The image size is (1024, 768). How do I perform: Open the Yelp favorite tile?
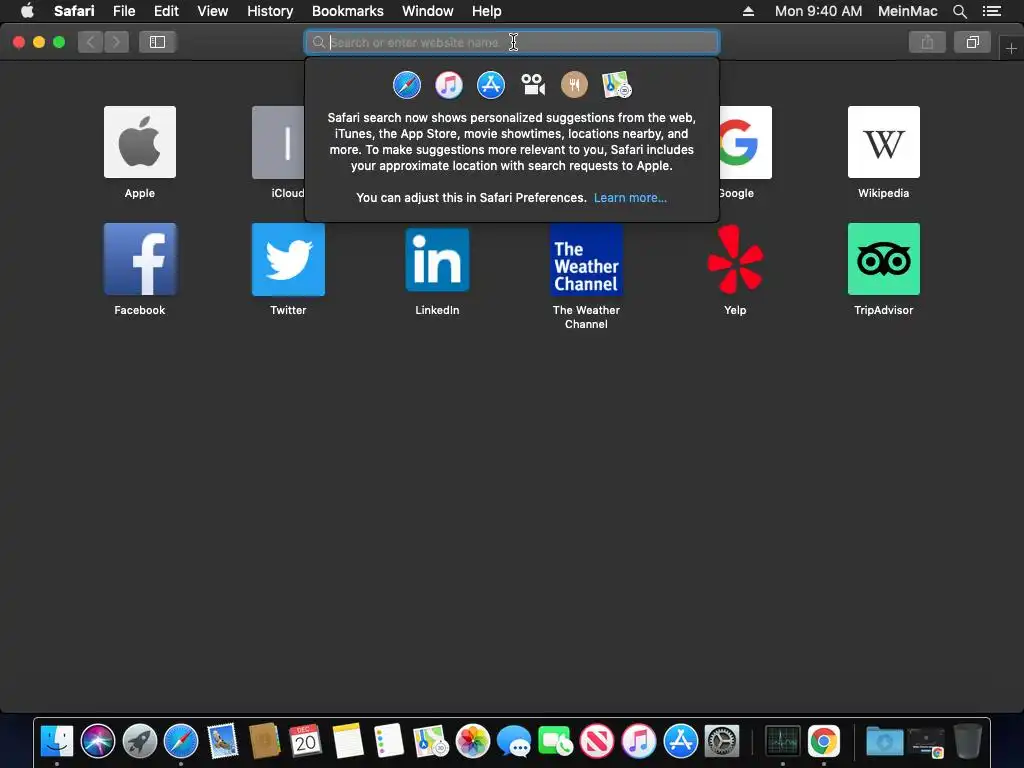point(735,259)
